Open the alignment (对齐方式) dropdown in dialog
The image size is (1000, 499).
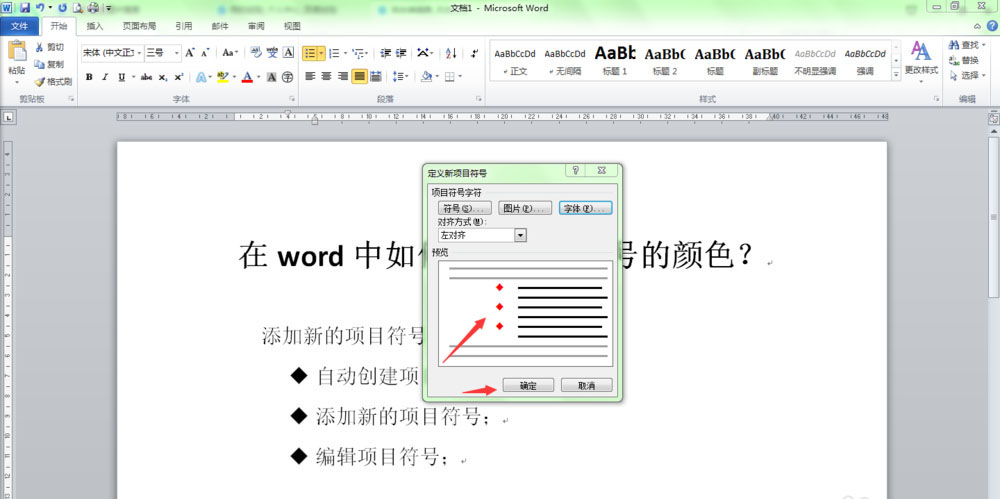(520, 235)
